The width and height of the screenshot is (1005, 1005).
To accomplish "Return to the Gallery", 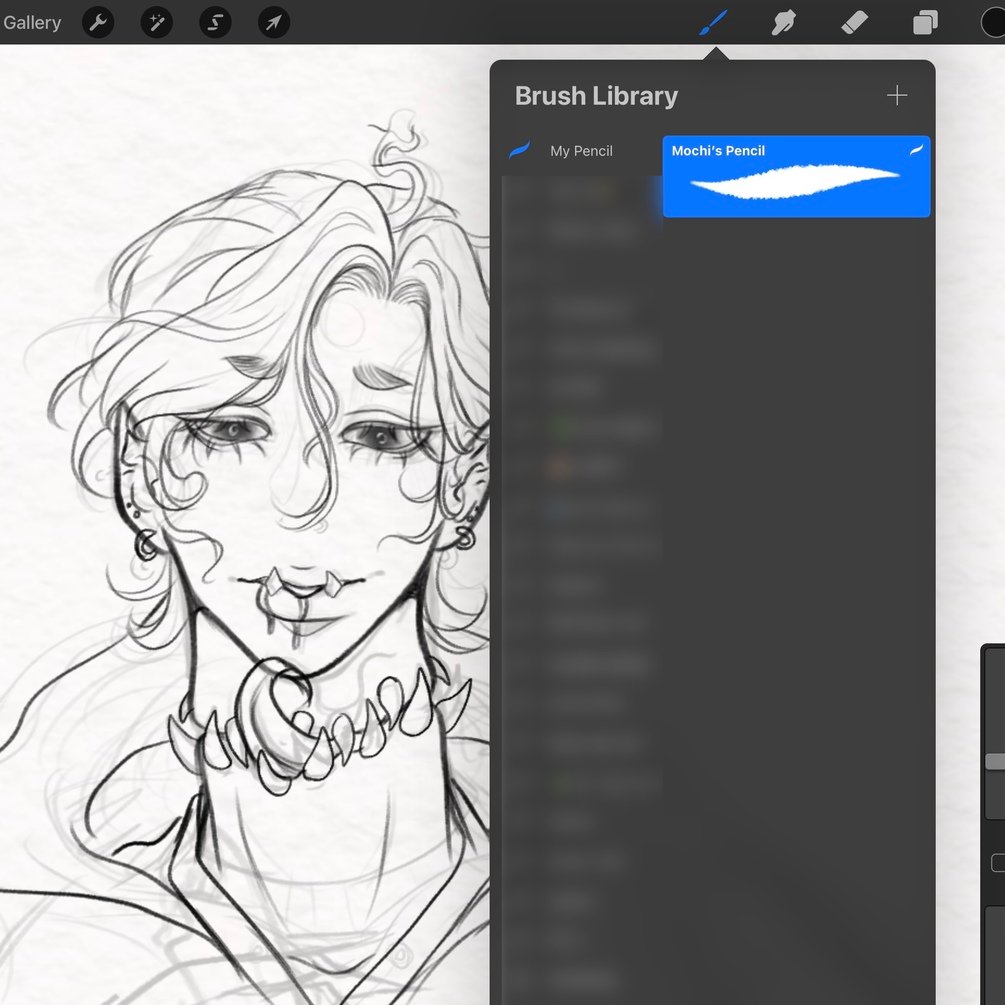I will (x=33, y=22).
